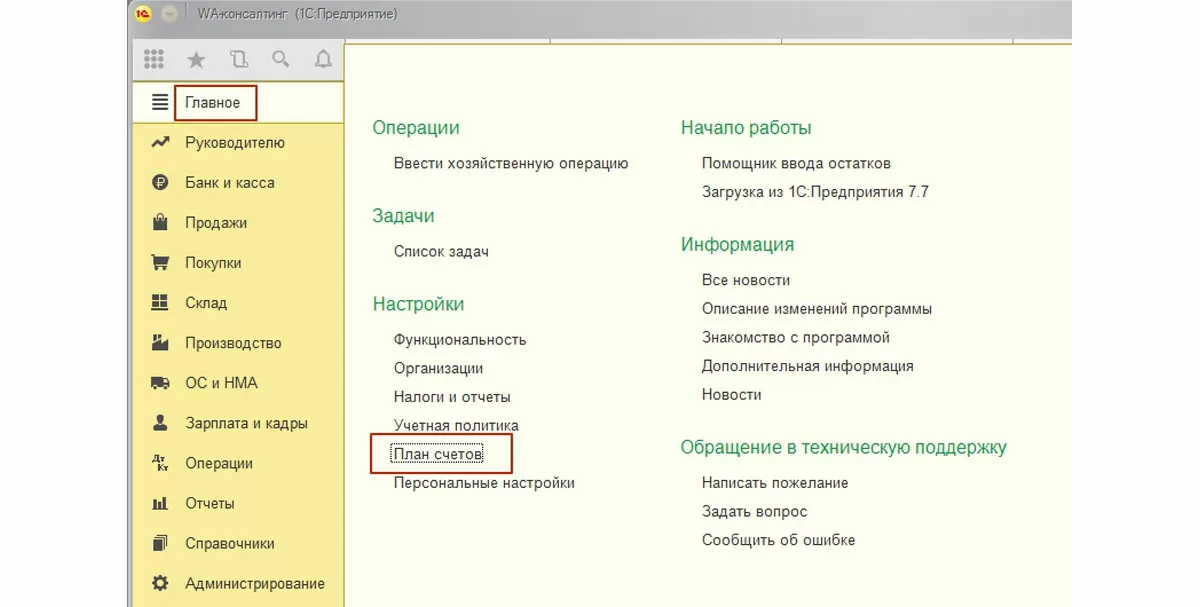Click the Search magnifier icon
The height and width of the screenshot is (607, 1200).
281,60
